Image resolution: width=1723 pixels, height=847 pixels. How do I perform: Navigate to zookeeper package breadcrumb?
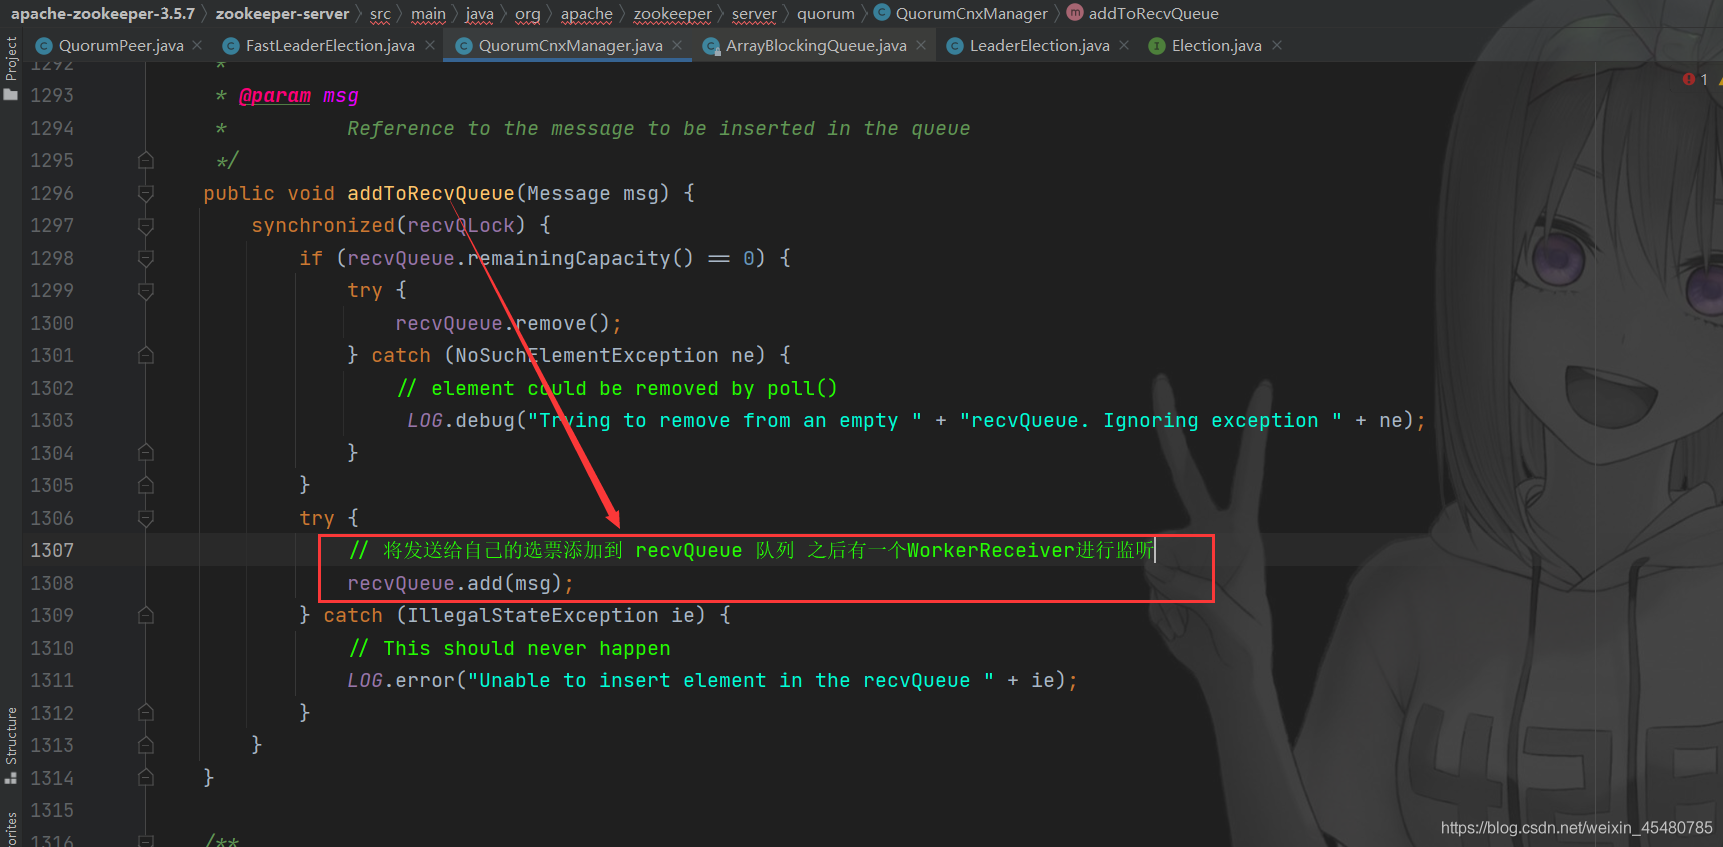pyautogui.click(x=672, y=14)
